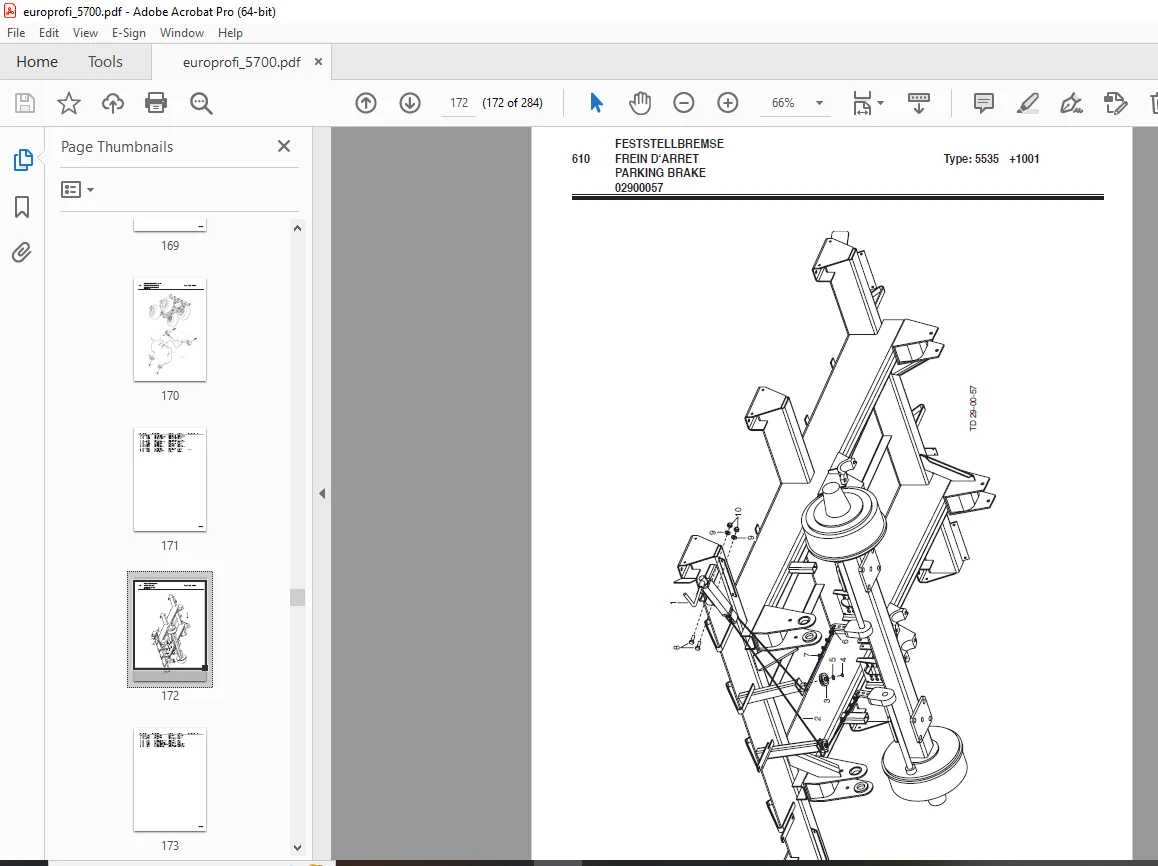Click the 66% zoom value field

click(x=783, y=103)
